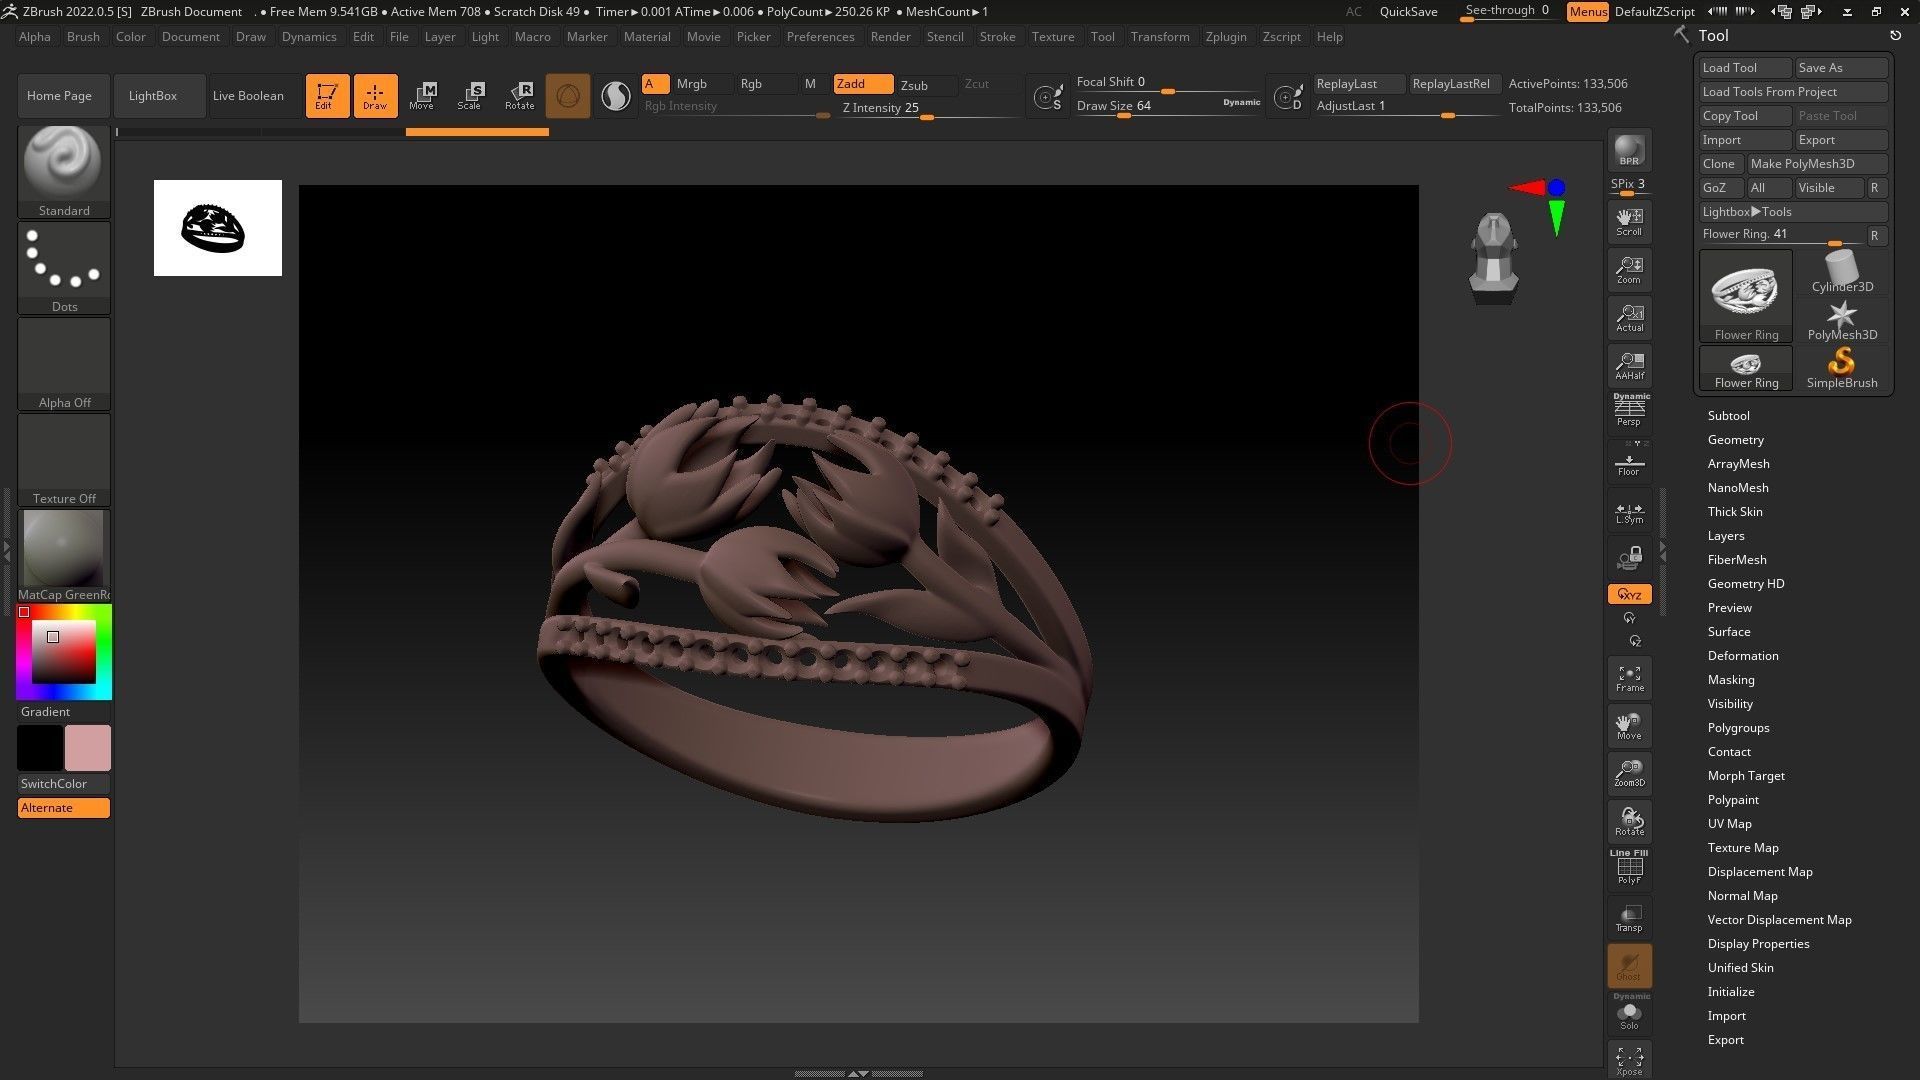Click the sculptris pro sphere icon
This screenshot has width=1920, height=1080.
tap(567, 95)
